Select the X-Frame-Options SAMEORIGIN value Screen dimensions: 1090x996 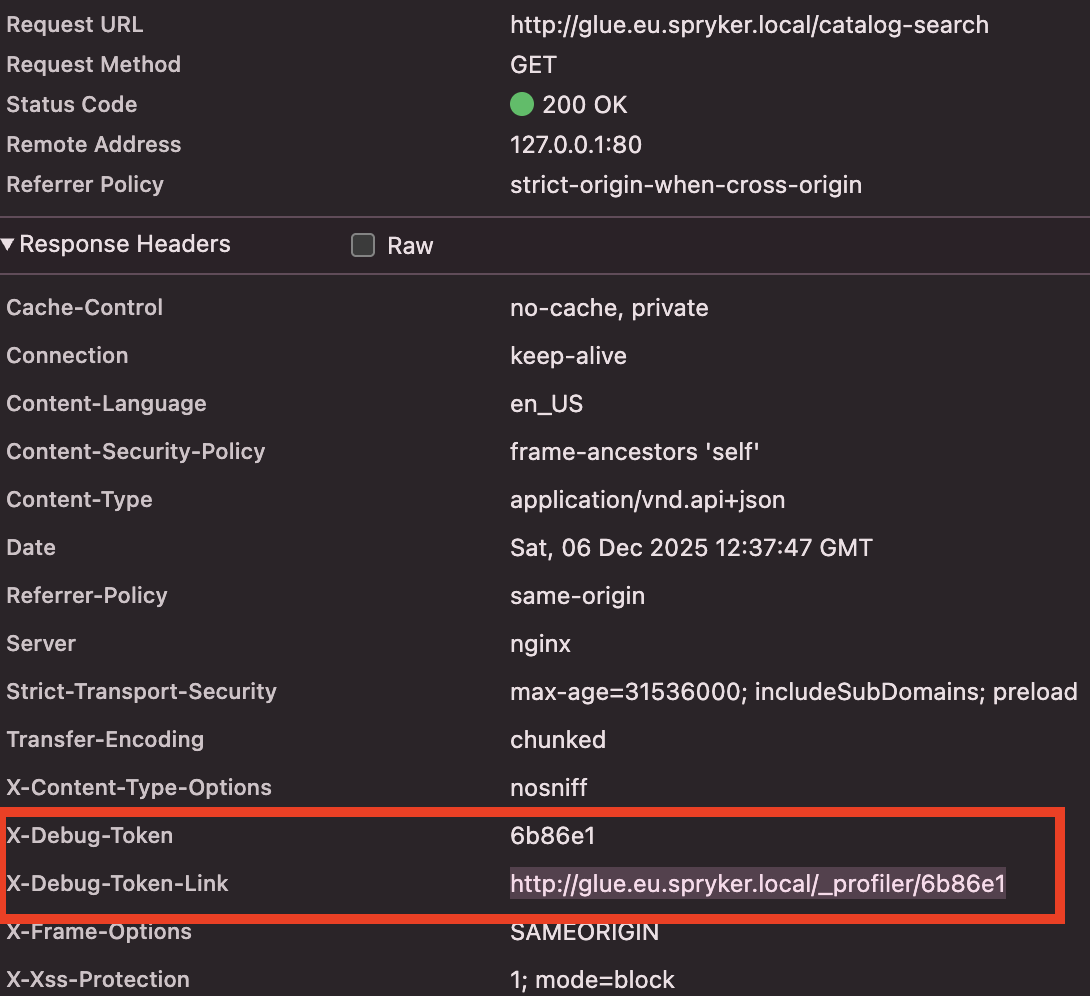(584, 932)
